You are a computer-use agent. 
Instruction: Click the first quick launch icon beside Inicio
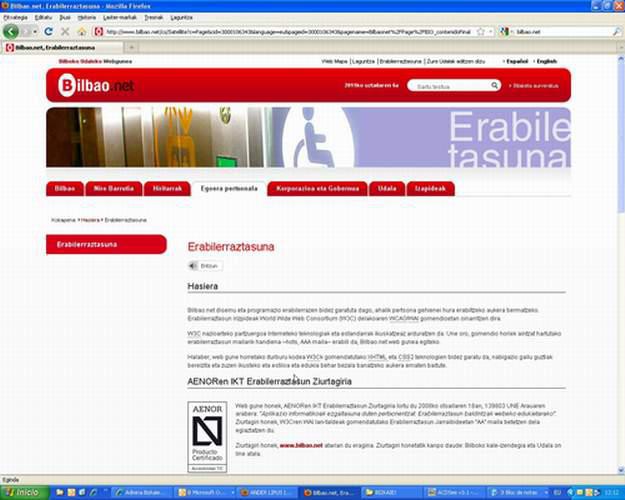tap(60, 493)
